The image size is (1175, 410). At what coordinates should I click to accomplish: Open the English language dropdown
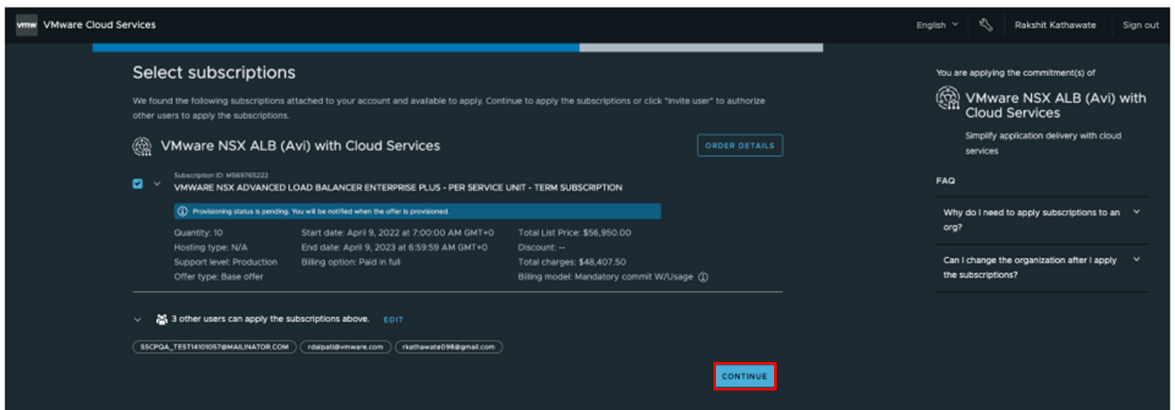(x=937, y=25)
